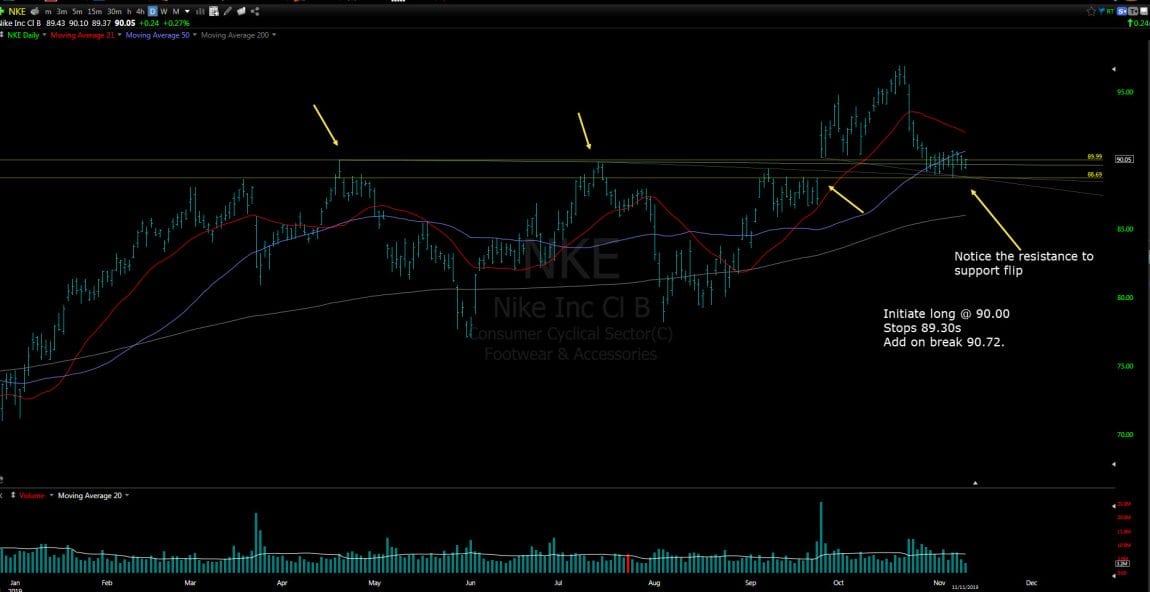Click the gray T button at top right
Screen dimensions: 1150x592
(x=1132, y=12)
